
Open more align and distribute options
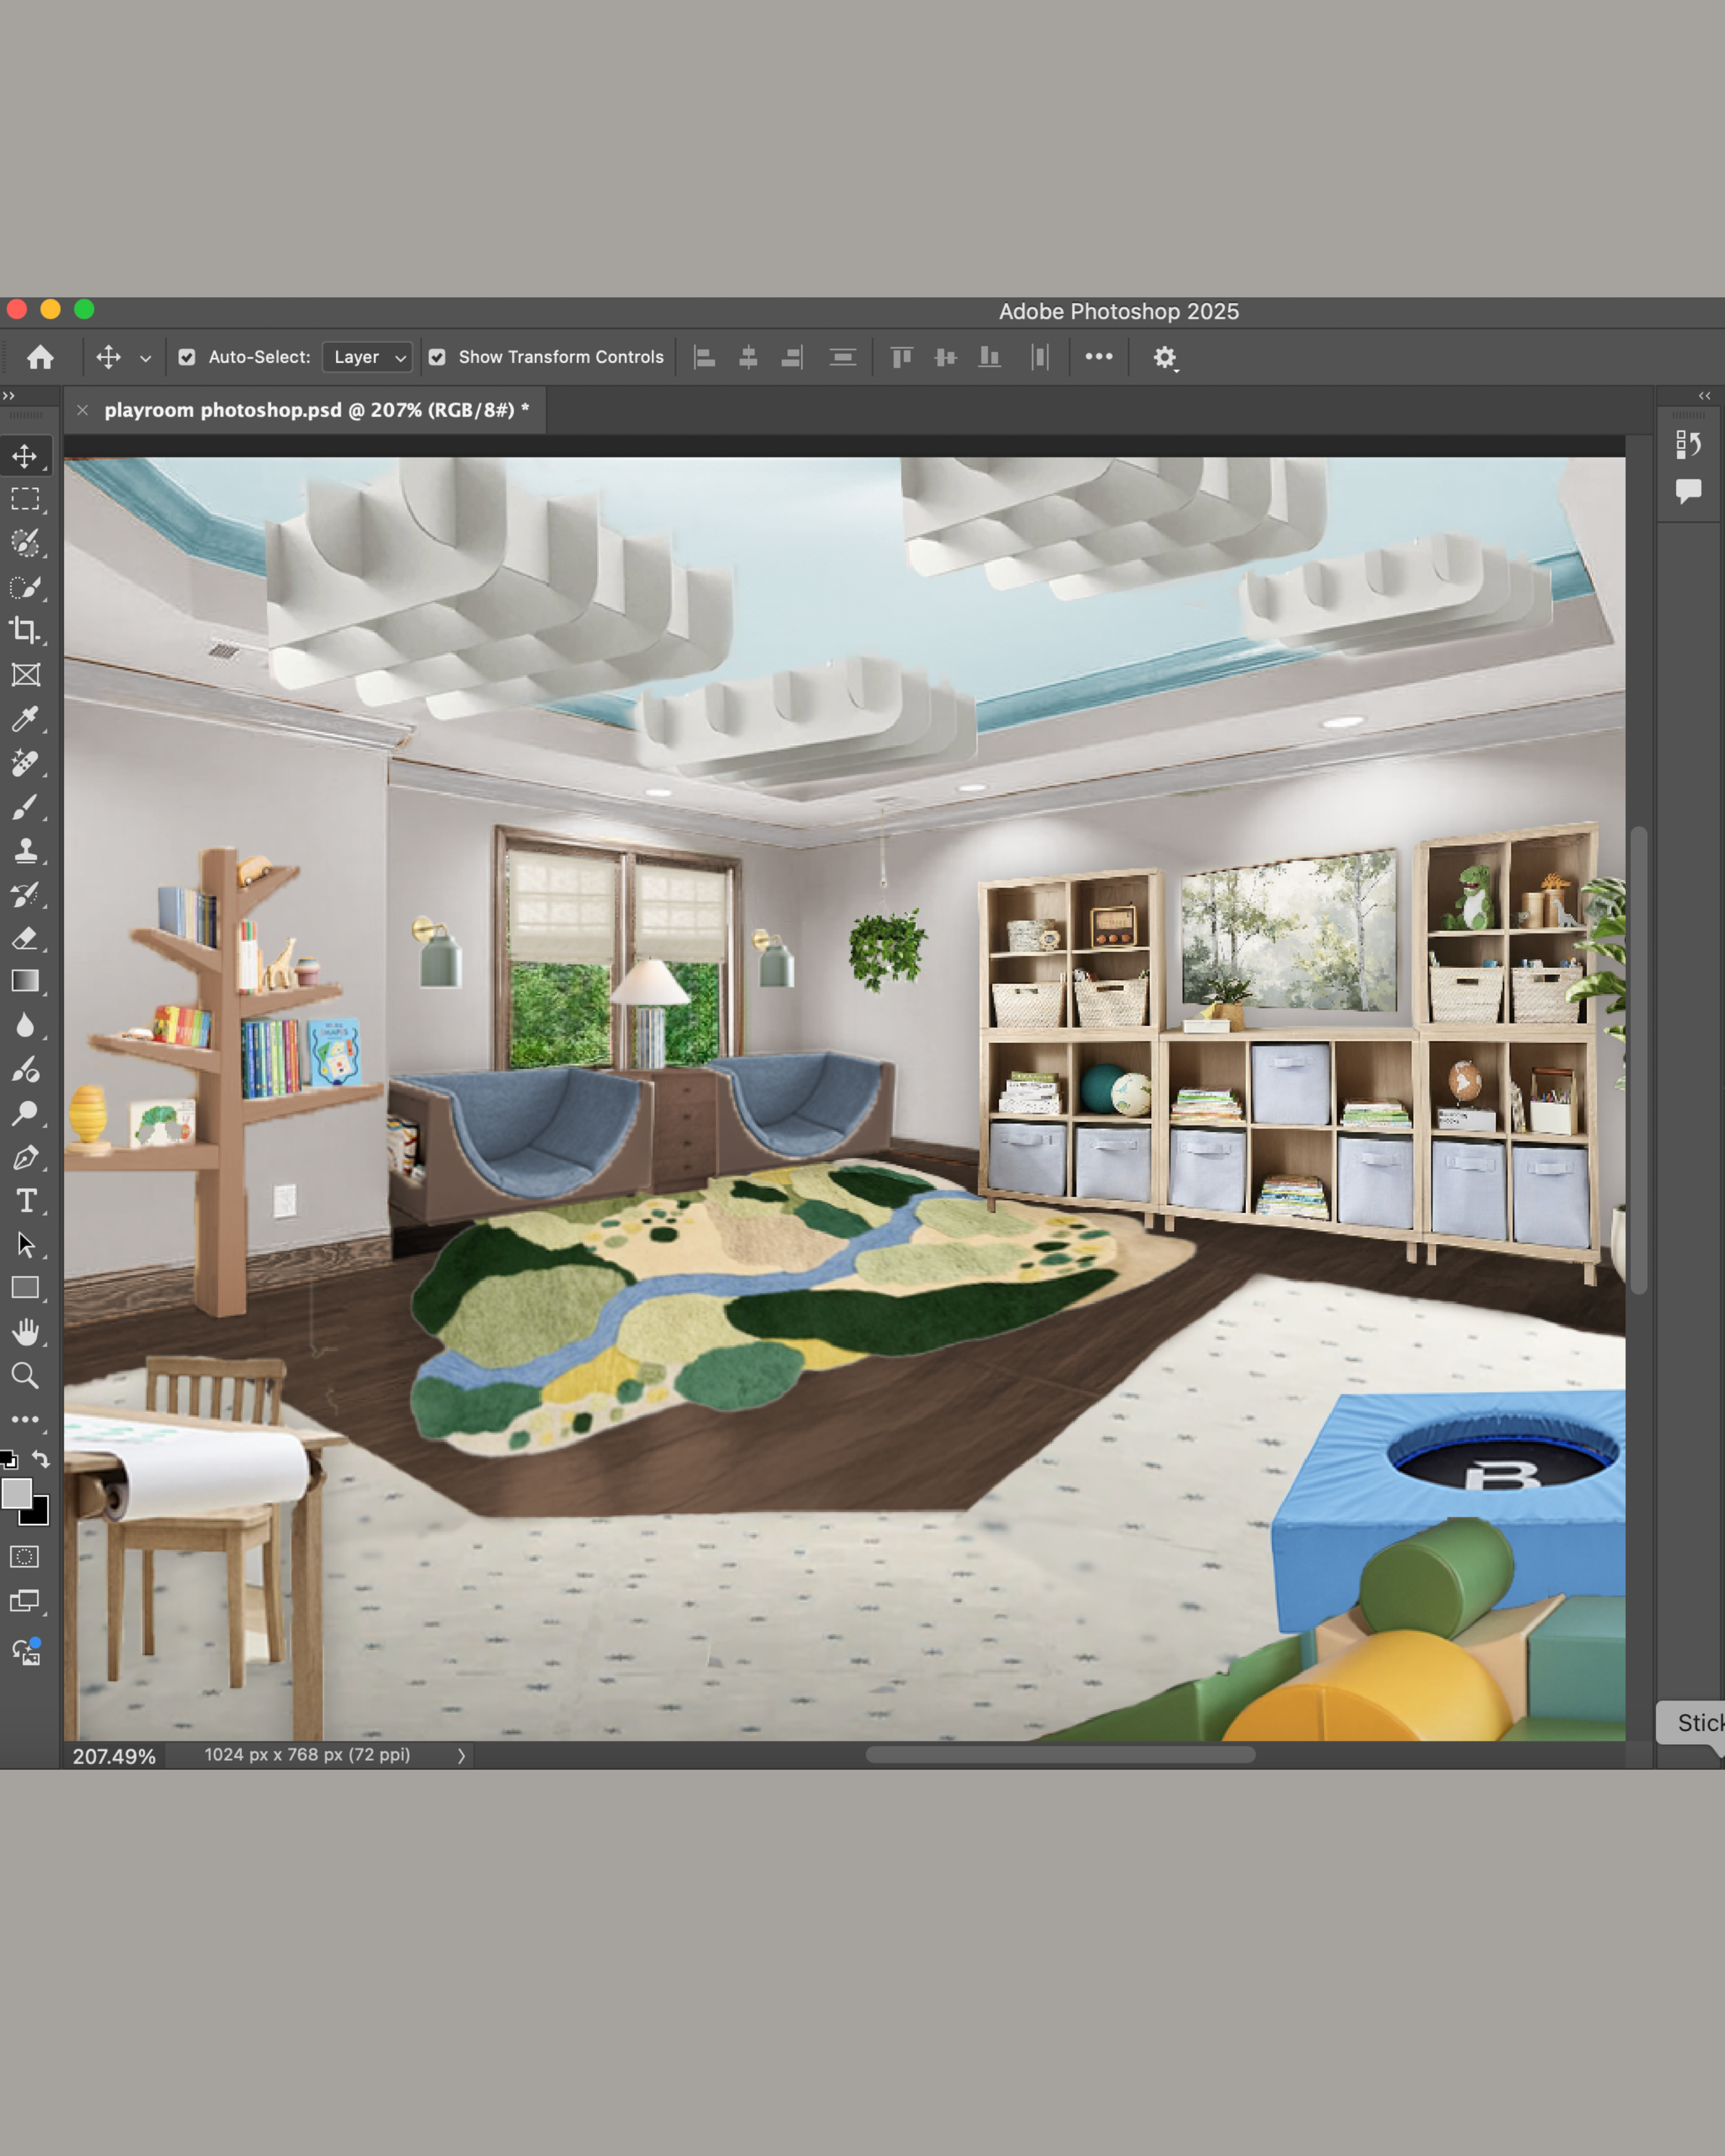pos(1098,356)
